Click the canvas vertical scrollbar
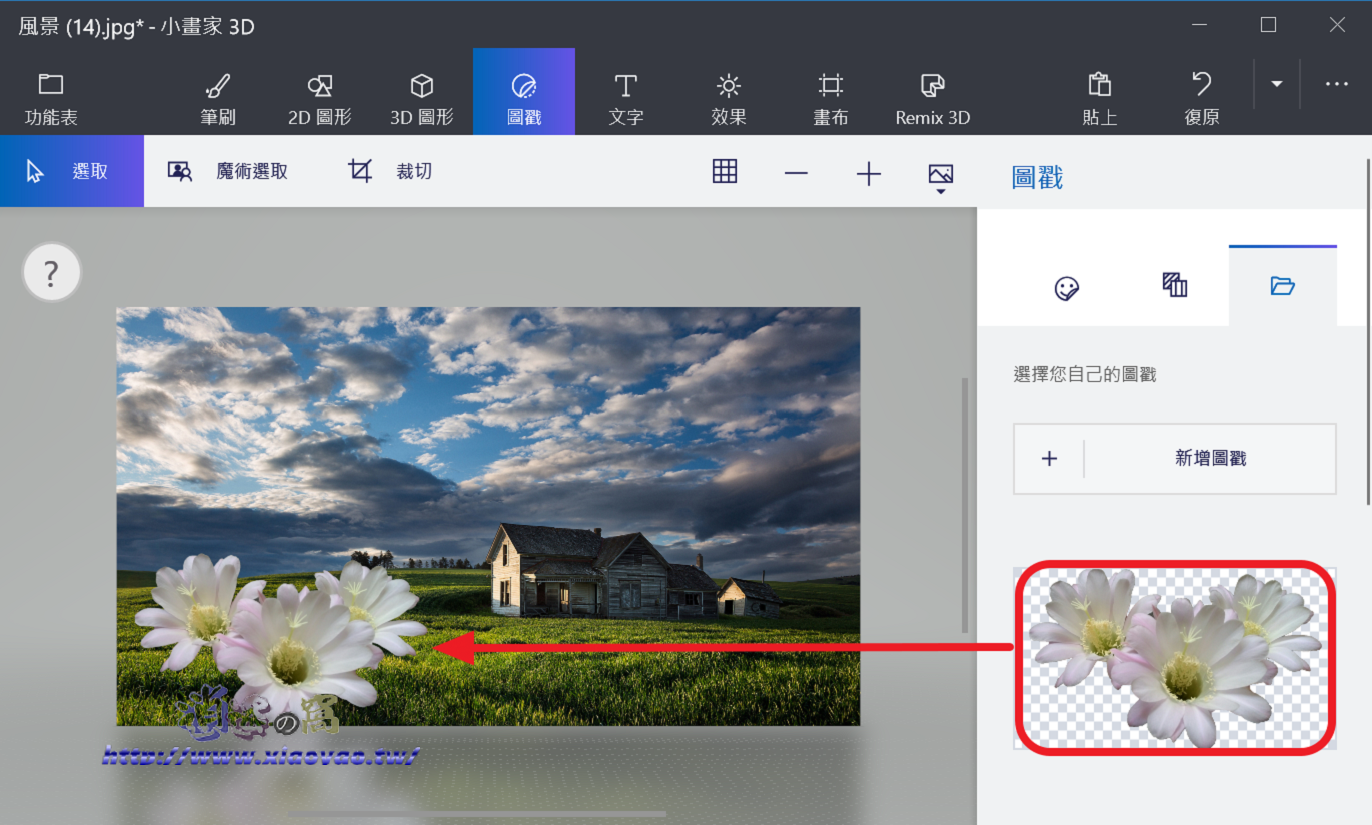 click(965, 505)
